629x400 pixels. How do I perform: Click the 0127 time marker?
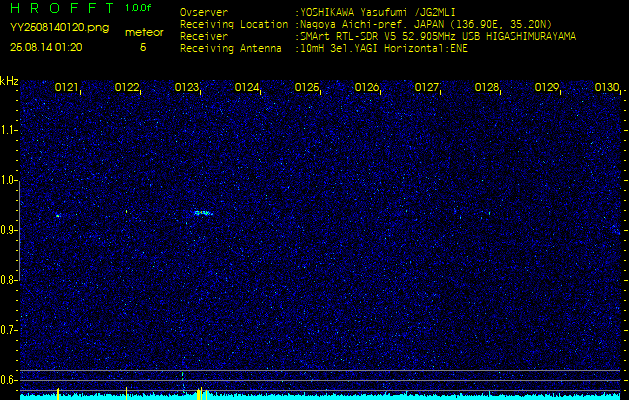pos(426,87)
